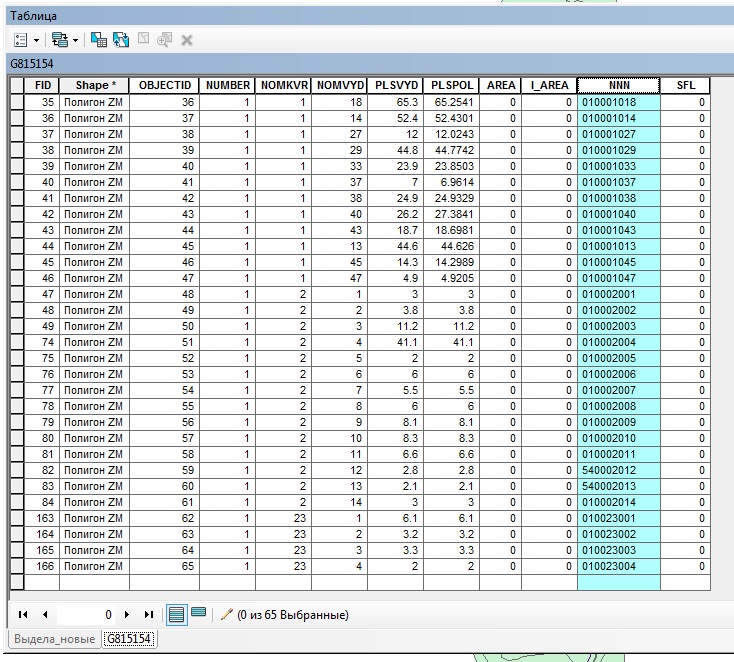Jump to last record using navigation arrow
Screen dimensions: 734x662
pos(148,615)
